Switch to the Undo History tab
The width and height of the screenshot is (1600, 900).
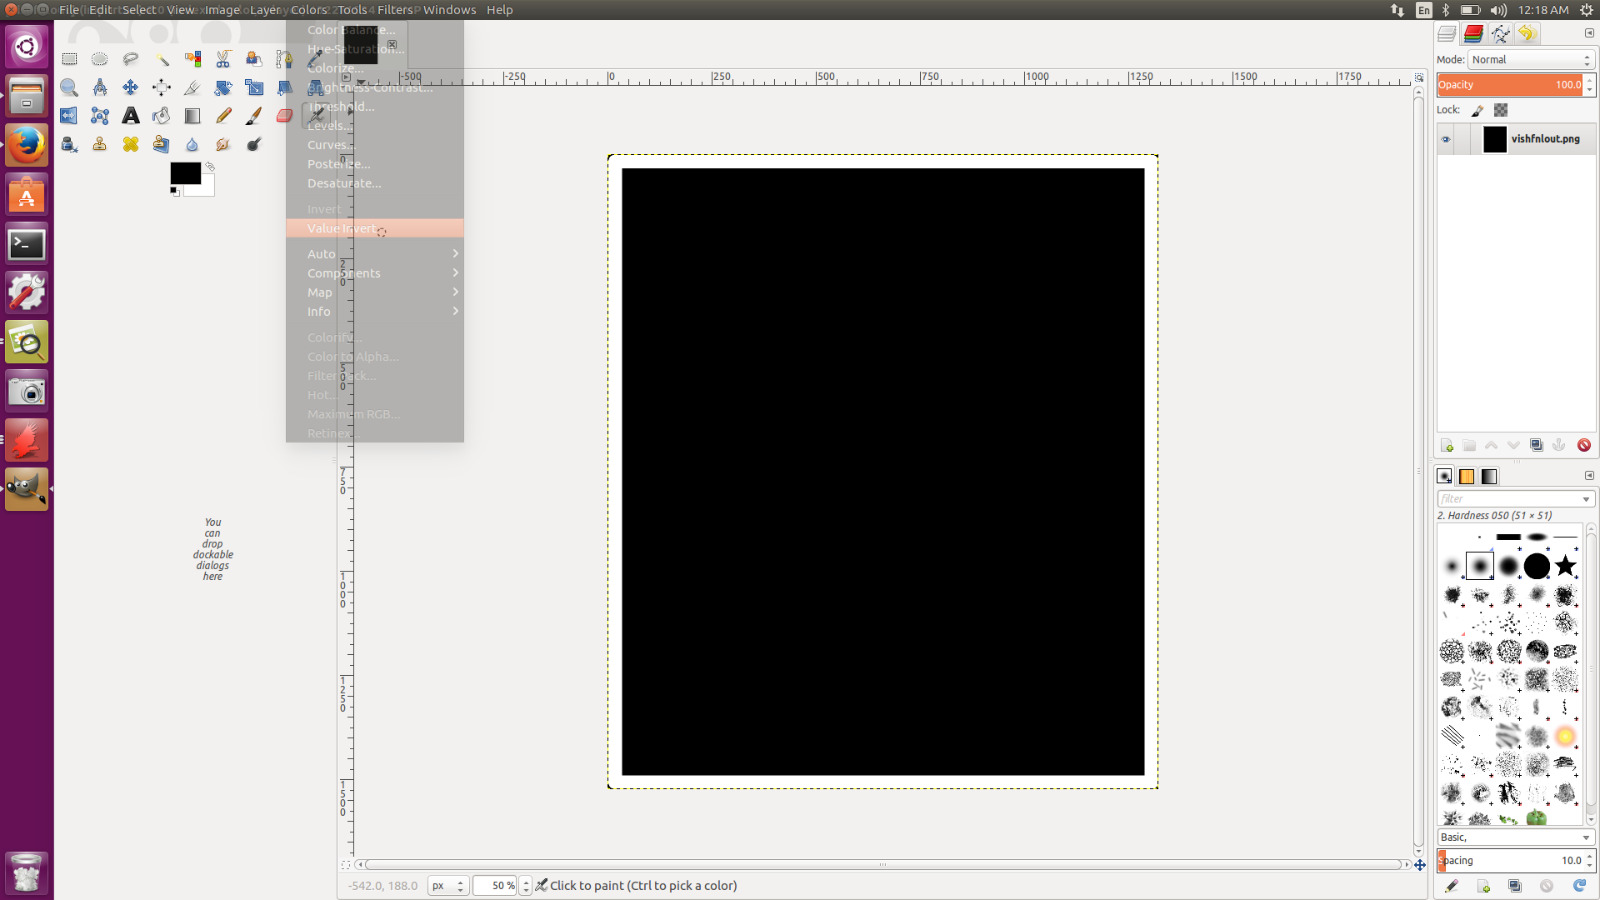[x=1527, y=34]
